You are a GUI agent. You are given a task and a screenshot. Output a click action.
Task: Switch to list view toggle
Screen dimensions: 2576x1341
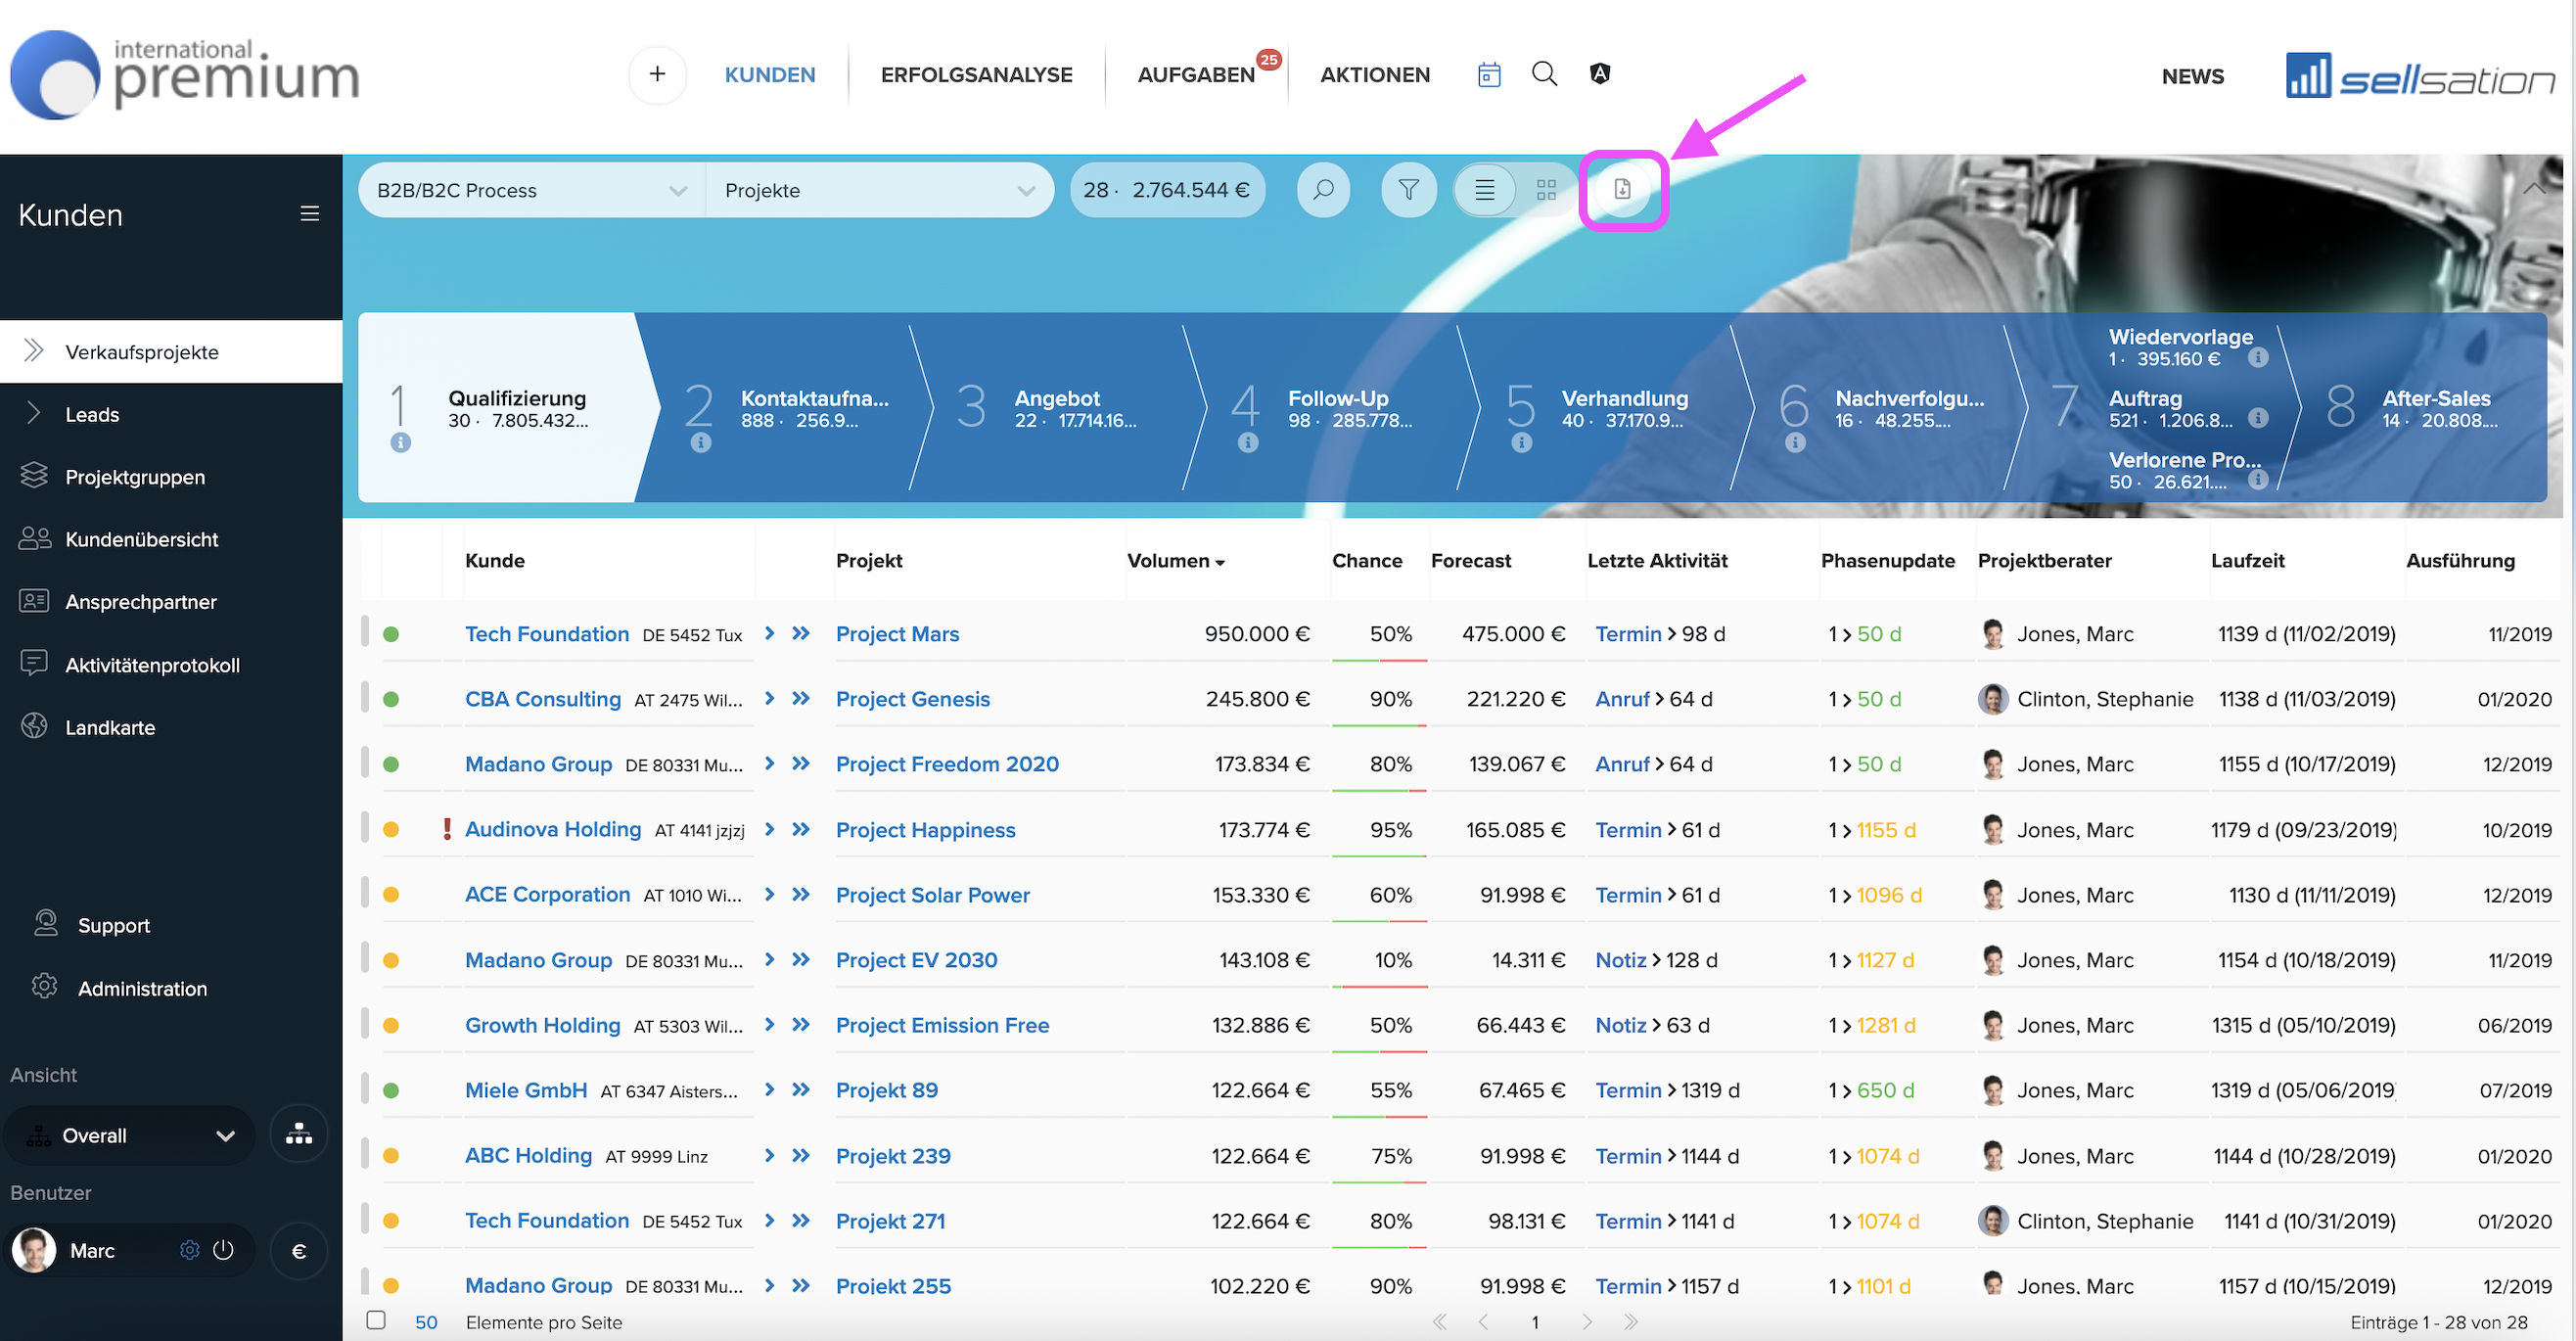pos(1484,189)
